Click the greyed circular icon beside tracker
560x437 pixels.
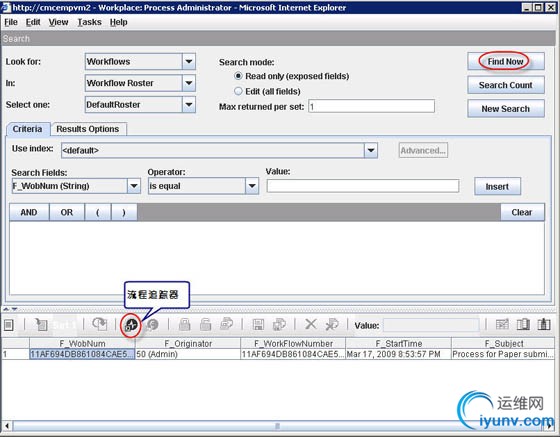(x=153, y=325)
